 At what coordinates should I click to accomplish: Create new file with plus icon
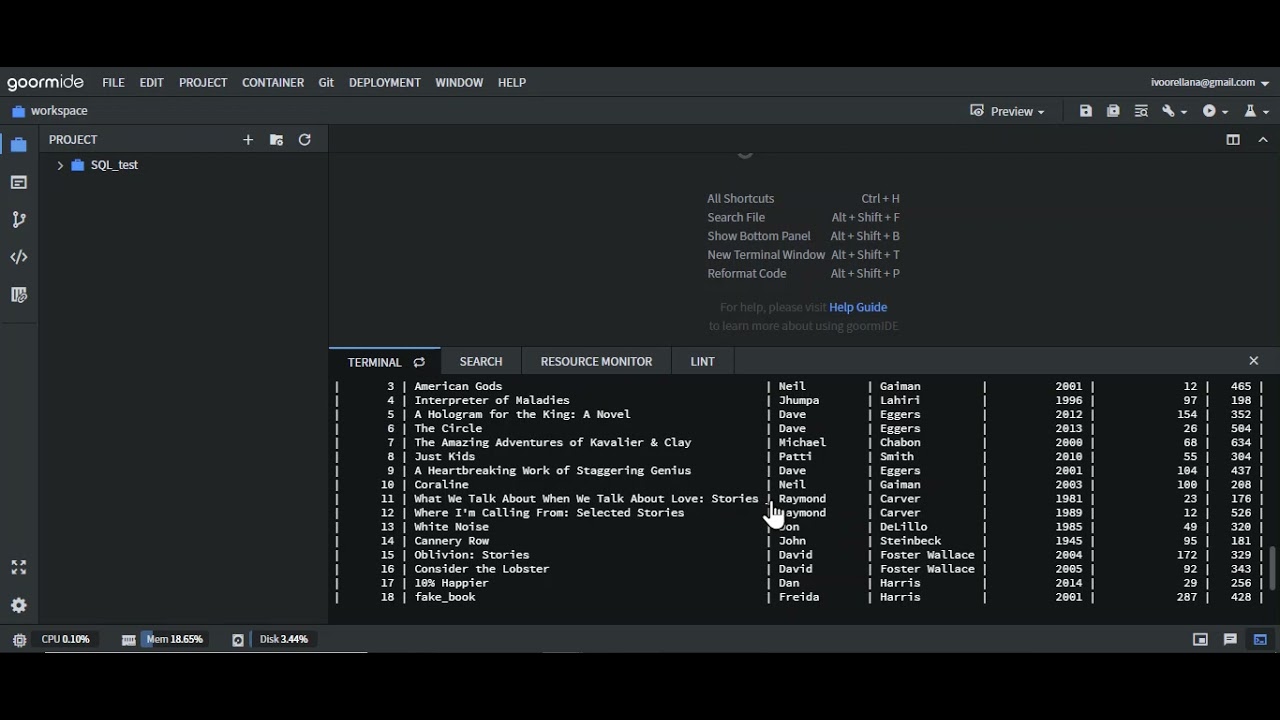click(x=248, y=140)
